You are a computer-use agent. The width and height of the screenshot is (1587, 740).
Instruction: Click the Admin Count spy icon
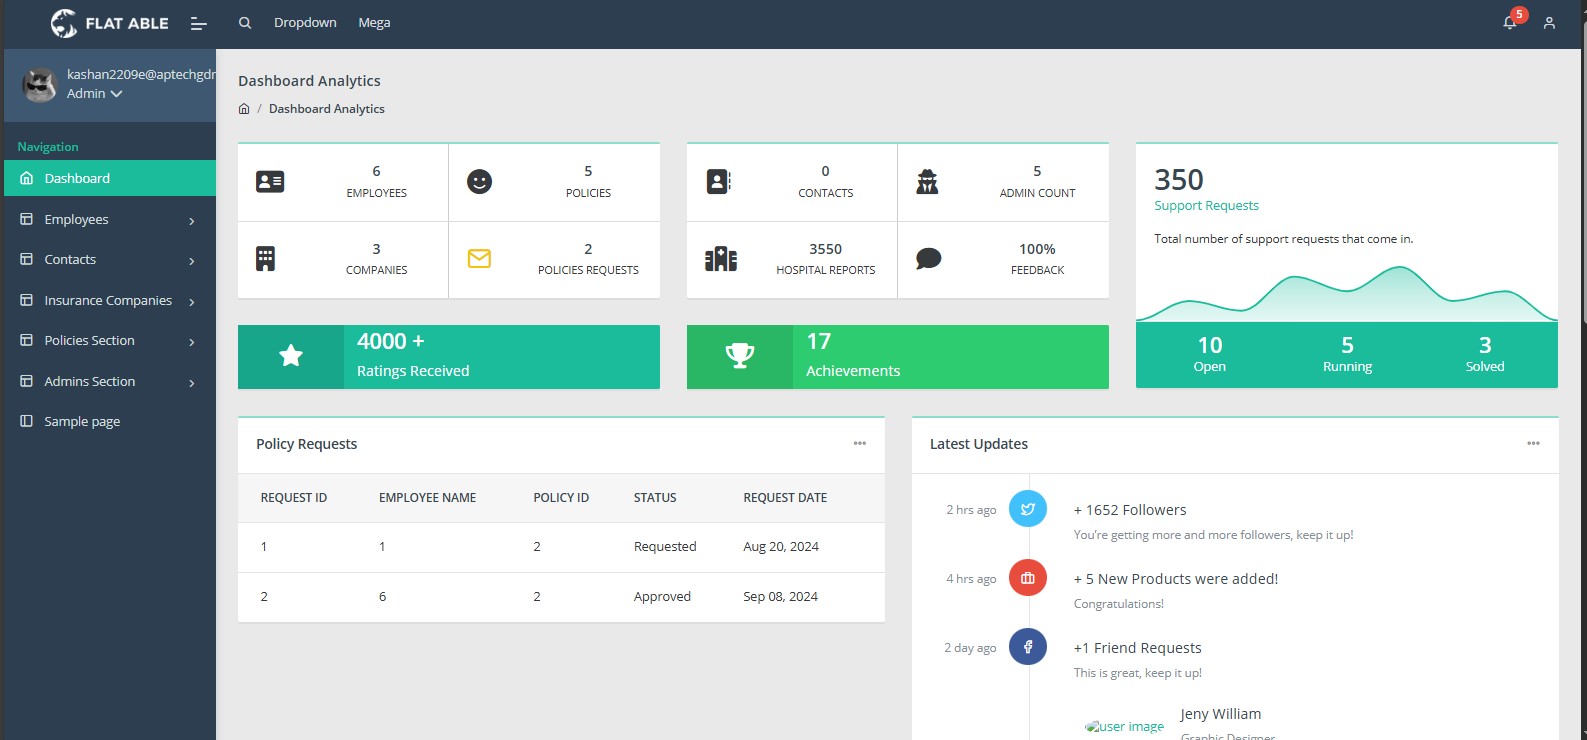click(x=928, y=181)
